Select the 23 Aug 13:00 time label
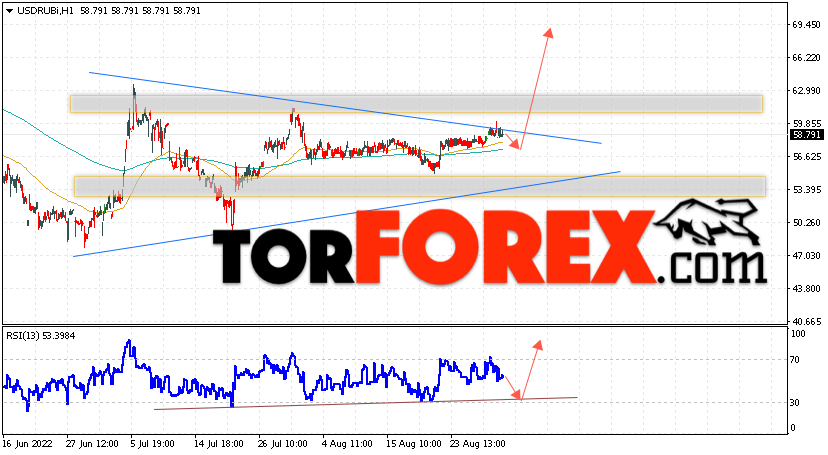 pos(477,444)
